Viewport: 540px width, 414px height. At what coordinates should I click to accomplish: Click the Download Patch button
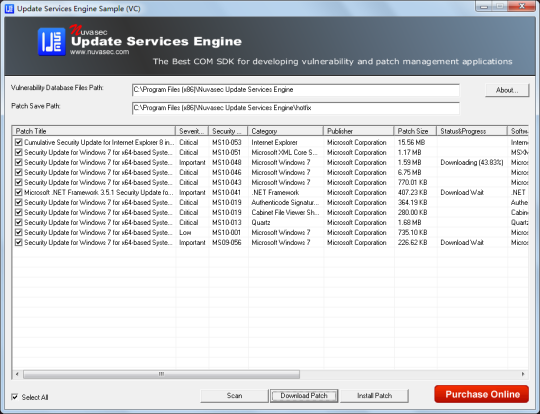tap(304, 395)
